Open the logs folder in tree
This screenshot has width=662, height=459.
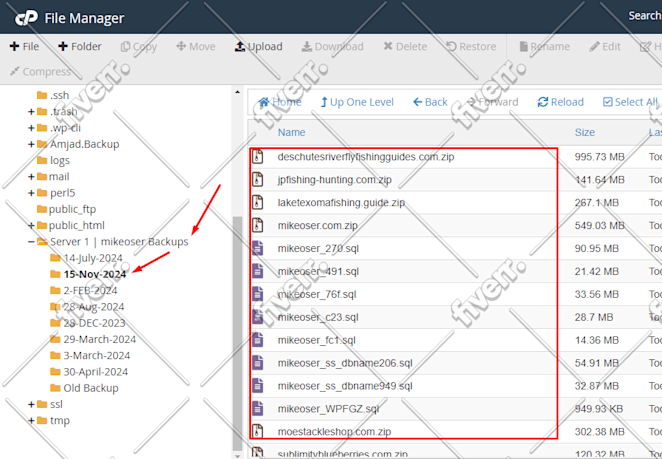click(x=54, y=160)
